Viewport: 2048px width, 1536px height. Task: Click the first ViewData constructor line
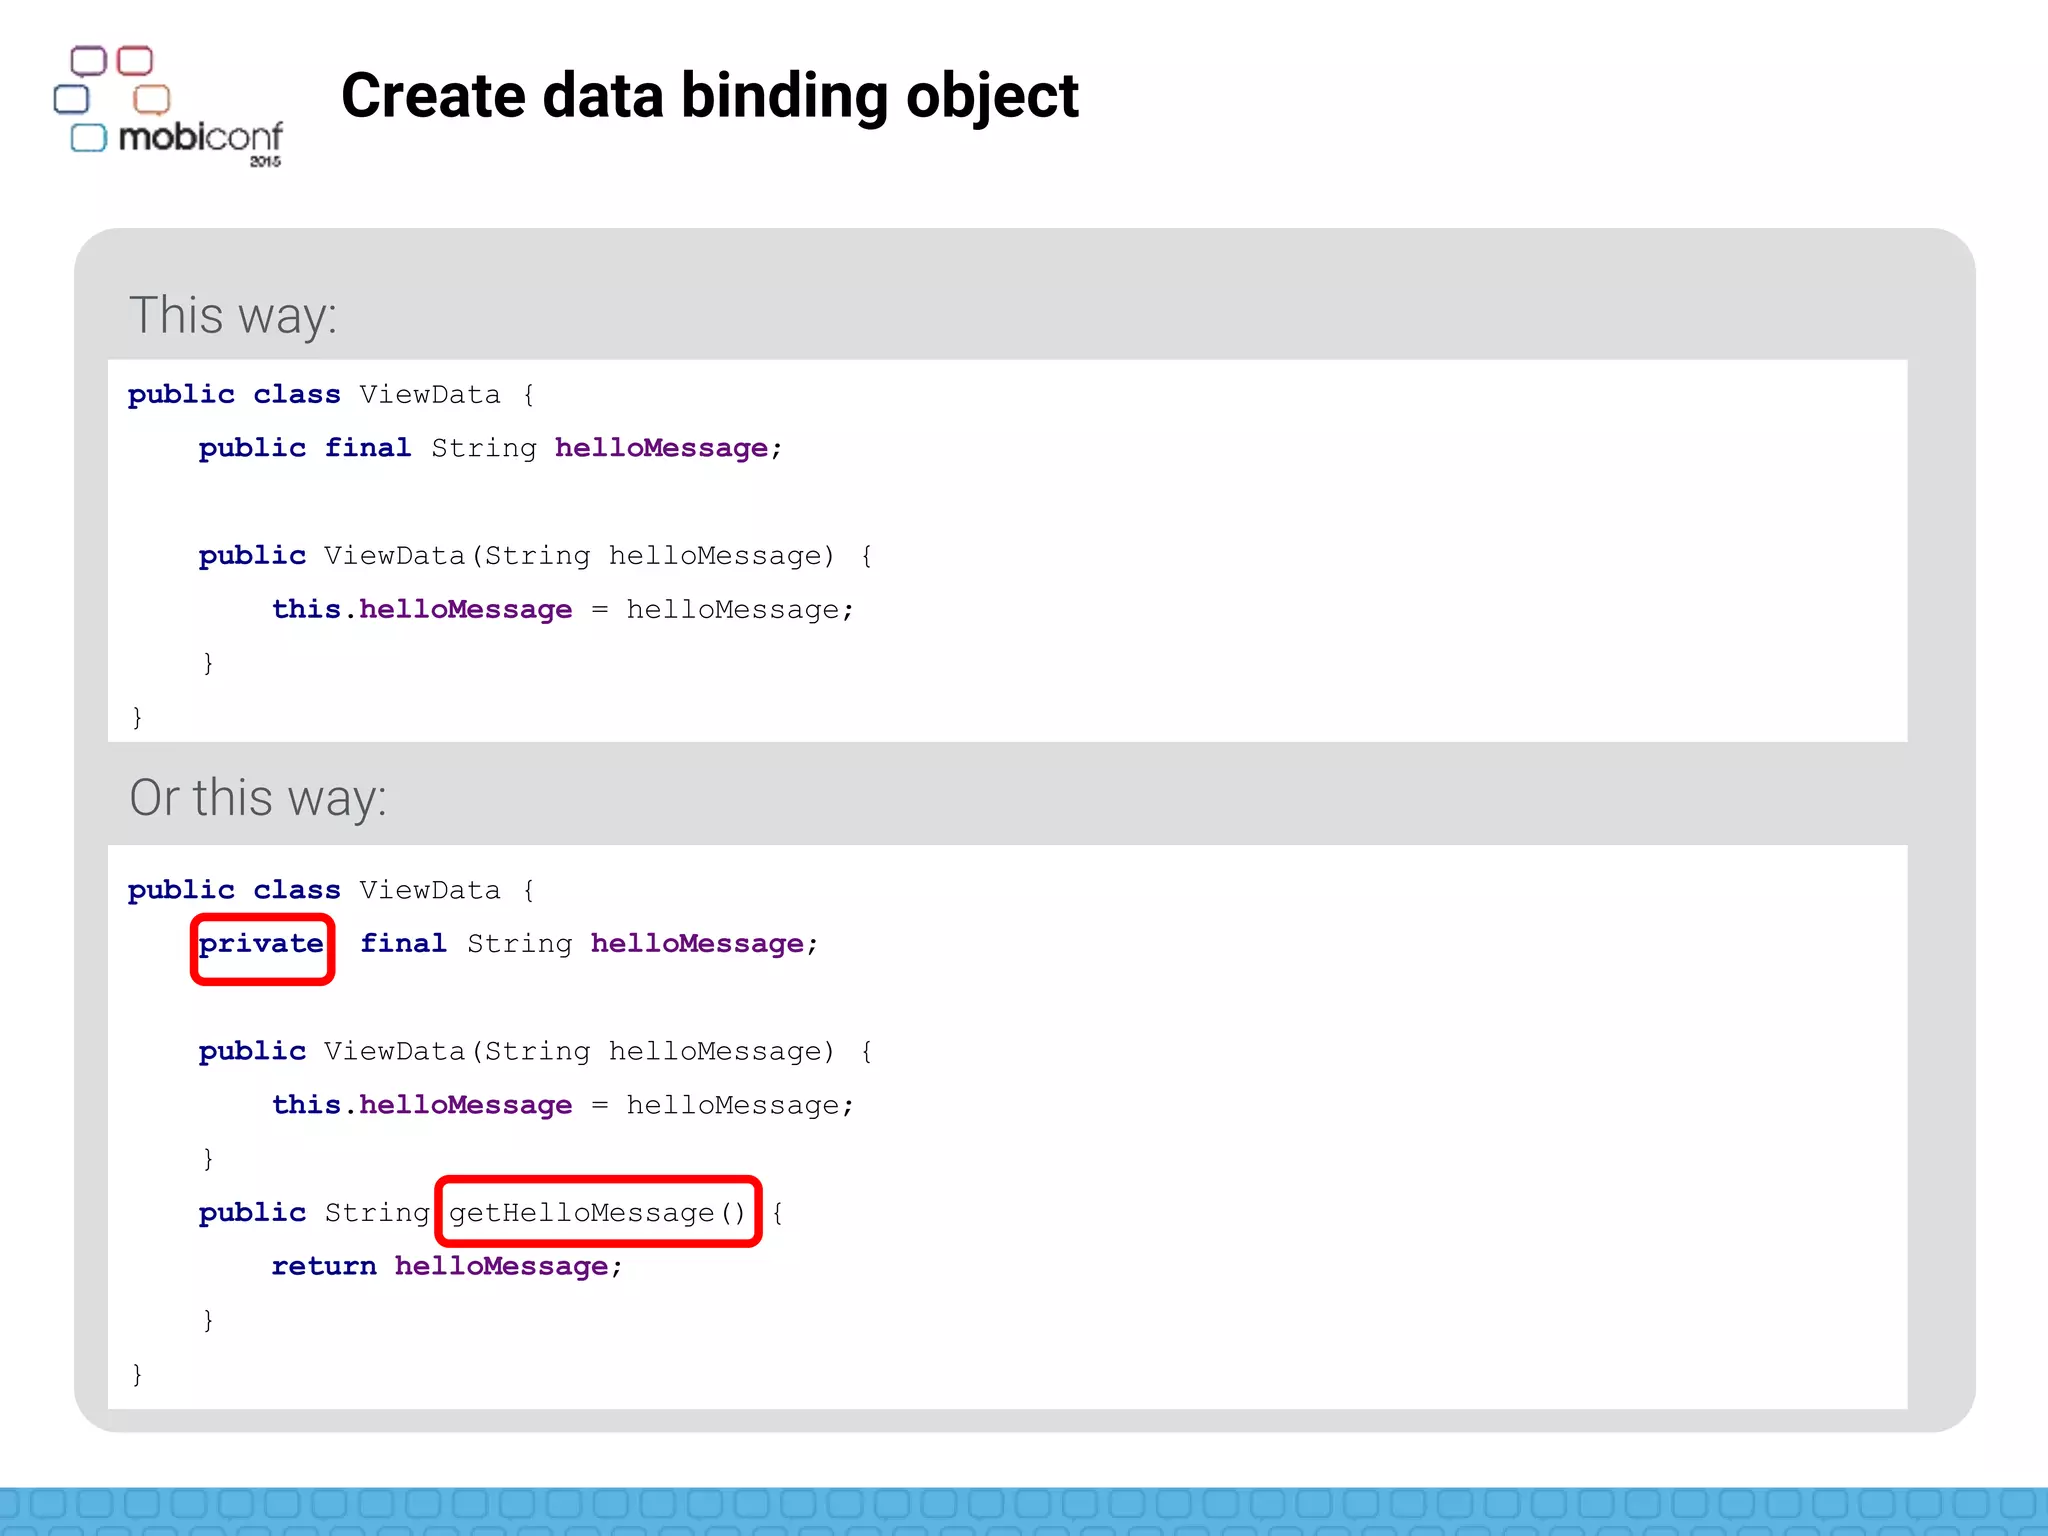534,556
